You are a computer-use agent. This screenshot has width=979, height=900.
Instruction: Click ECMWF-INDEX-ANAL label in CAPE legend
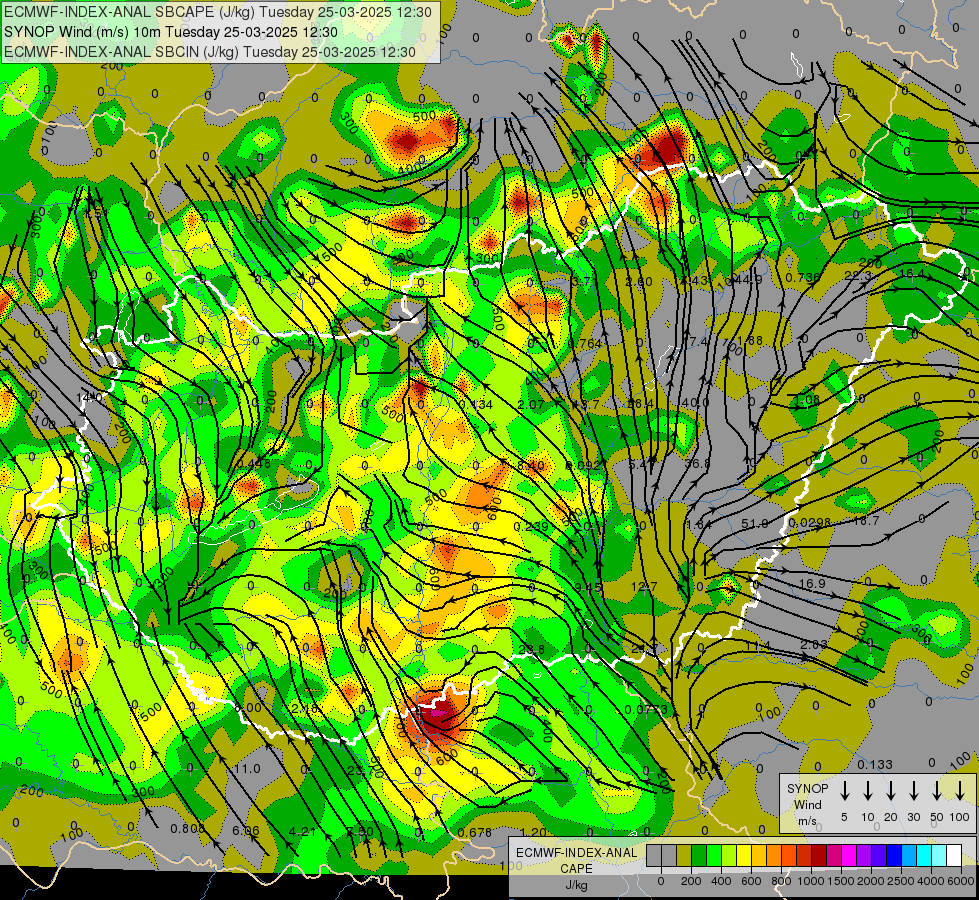tap(576, 853)
